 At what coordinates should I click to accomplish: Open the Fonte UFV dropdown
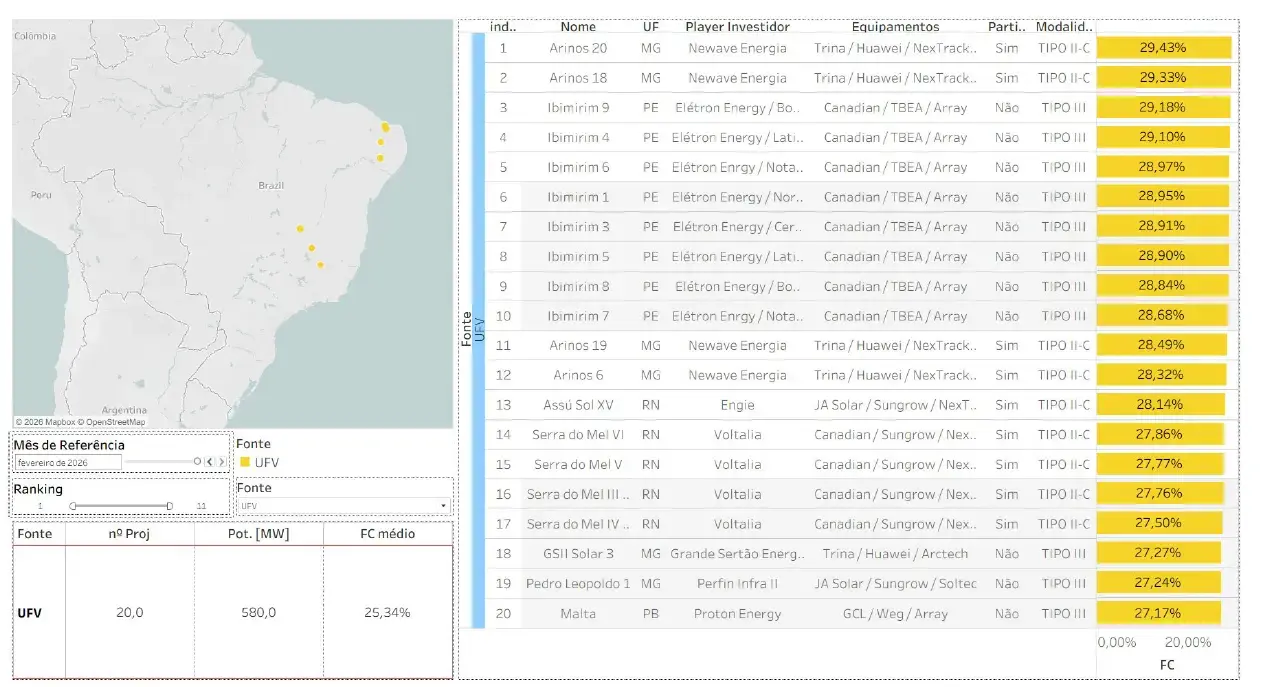pyautogui.click(x=343, y=506)
